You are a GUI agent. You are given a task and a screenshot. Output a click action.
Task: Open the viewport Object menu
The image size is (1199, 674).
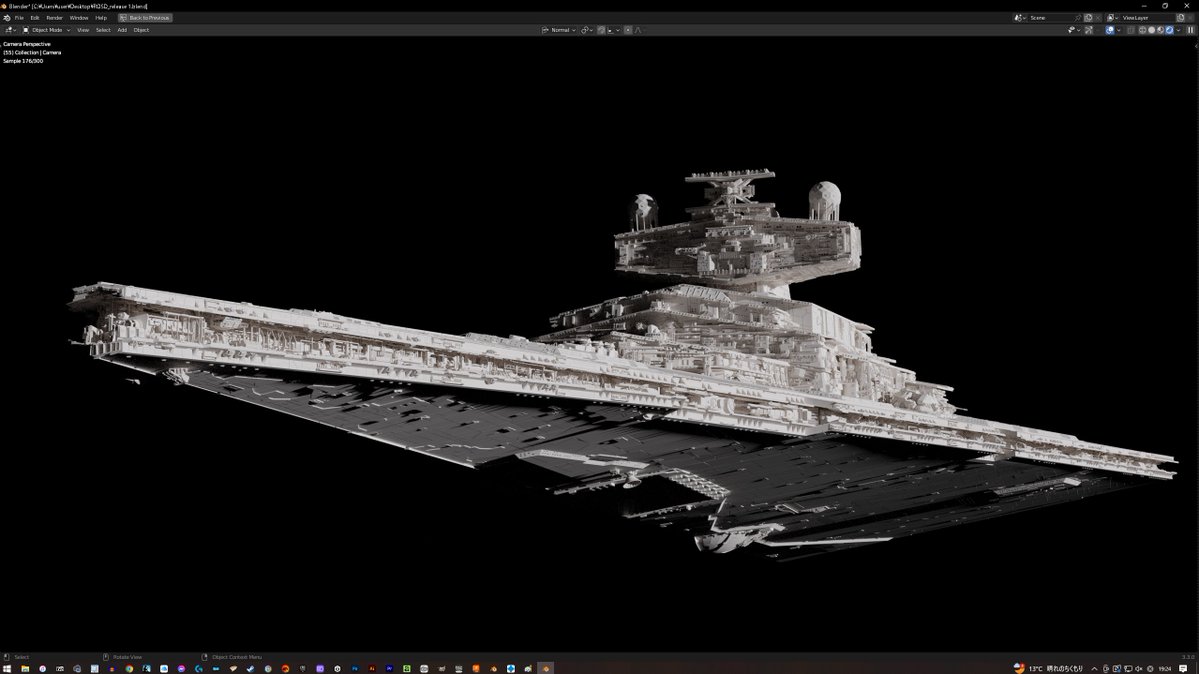[141, 30]
